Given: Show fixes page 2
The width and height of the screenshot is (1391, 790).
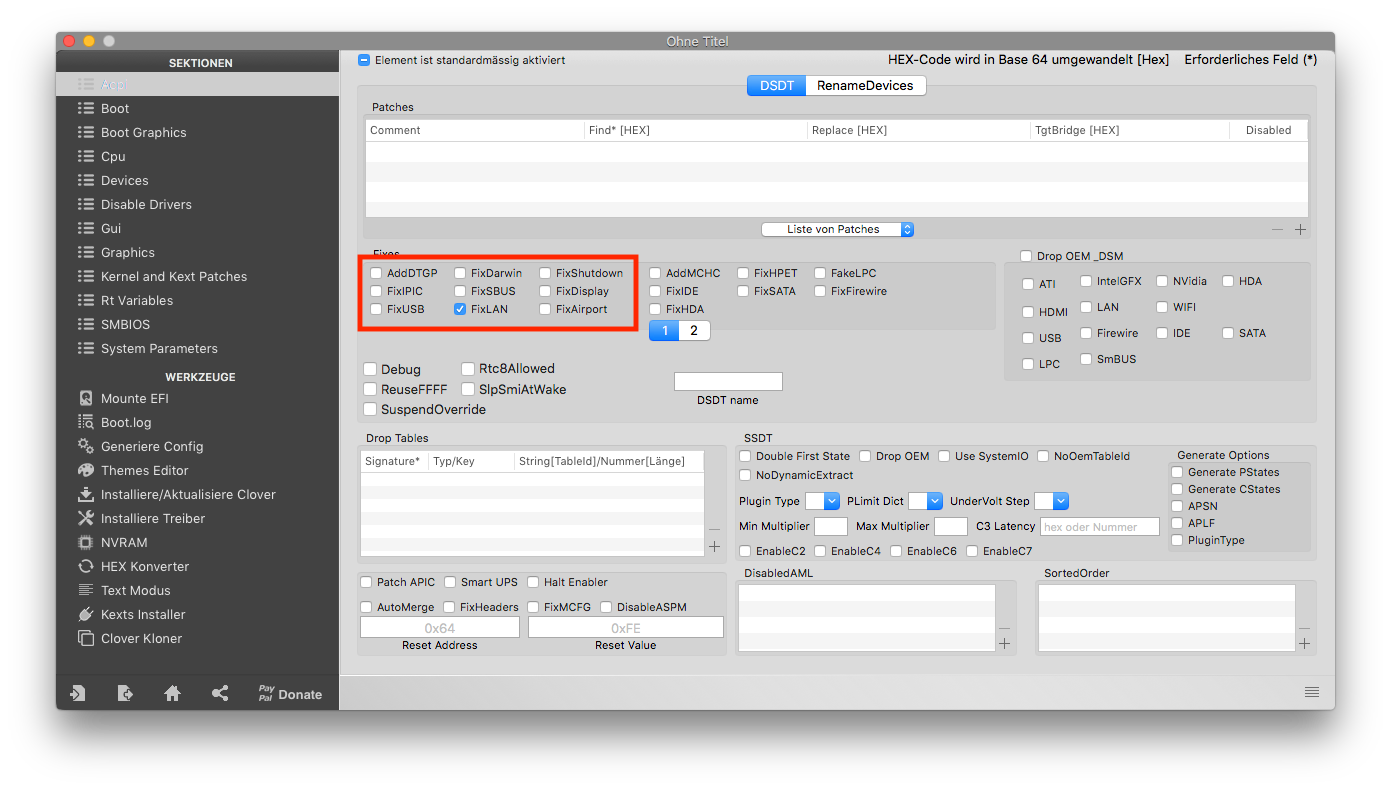Looking at the screenshot, I should pyautogui.click(x=694, y=330).
